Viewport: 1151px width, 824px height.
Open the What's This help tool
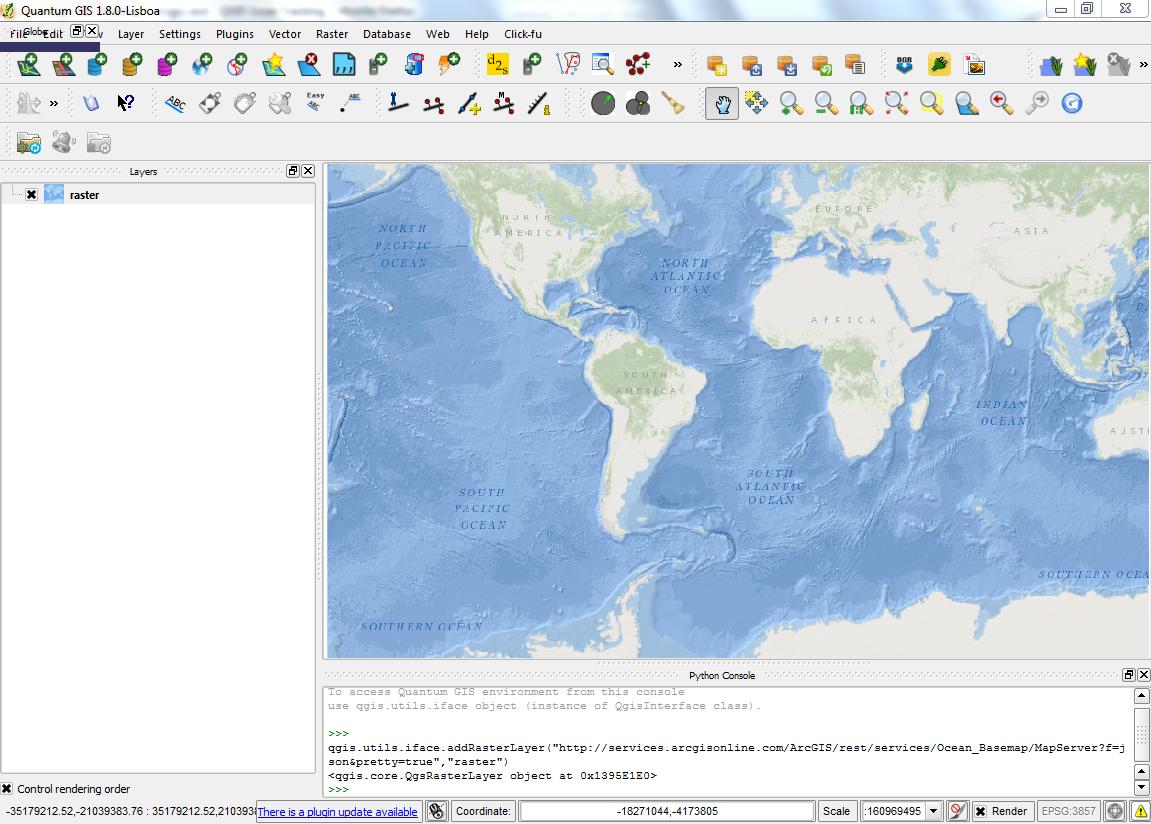pos(125,103)
